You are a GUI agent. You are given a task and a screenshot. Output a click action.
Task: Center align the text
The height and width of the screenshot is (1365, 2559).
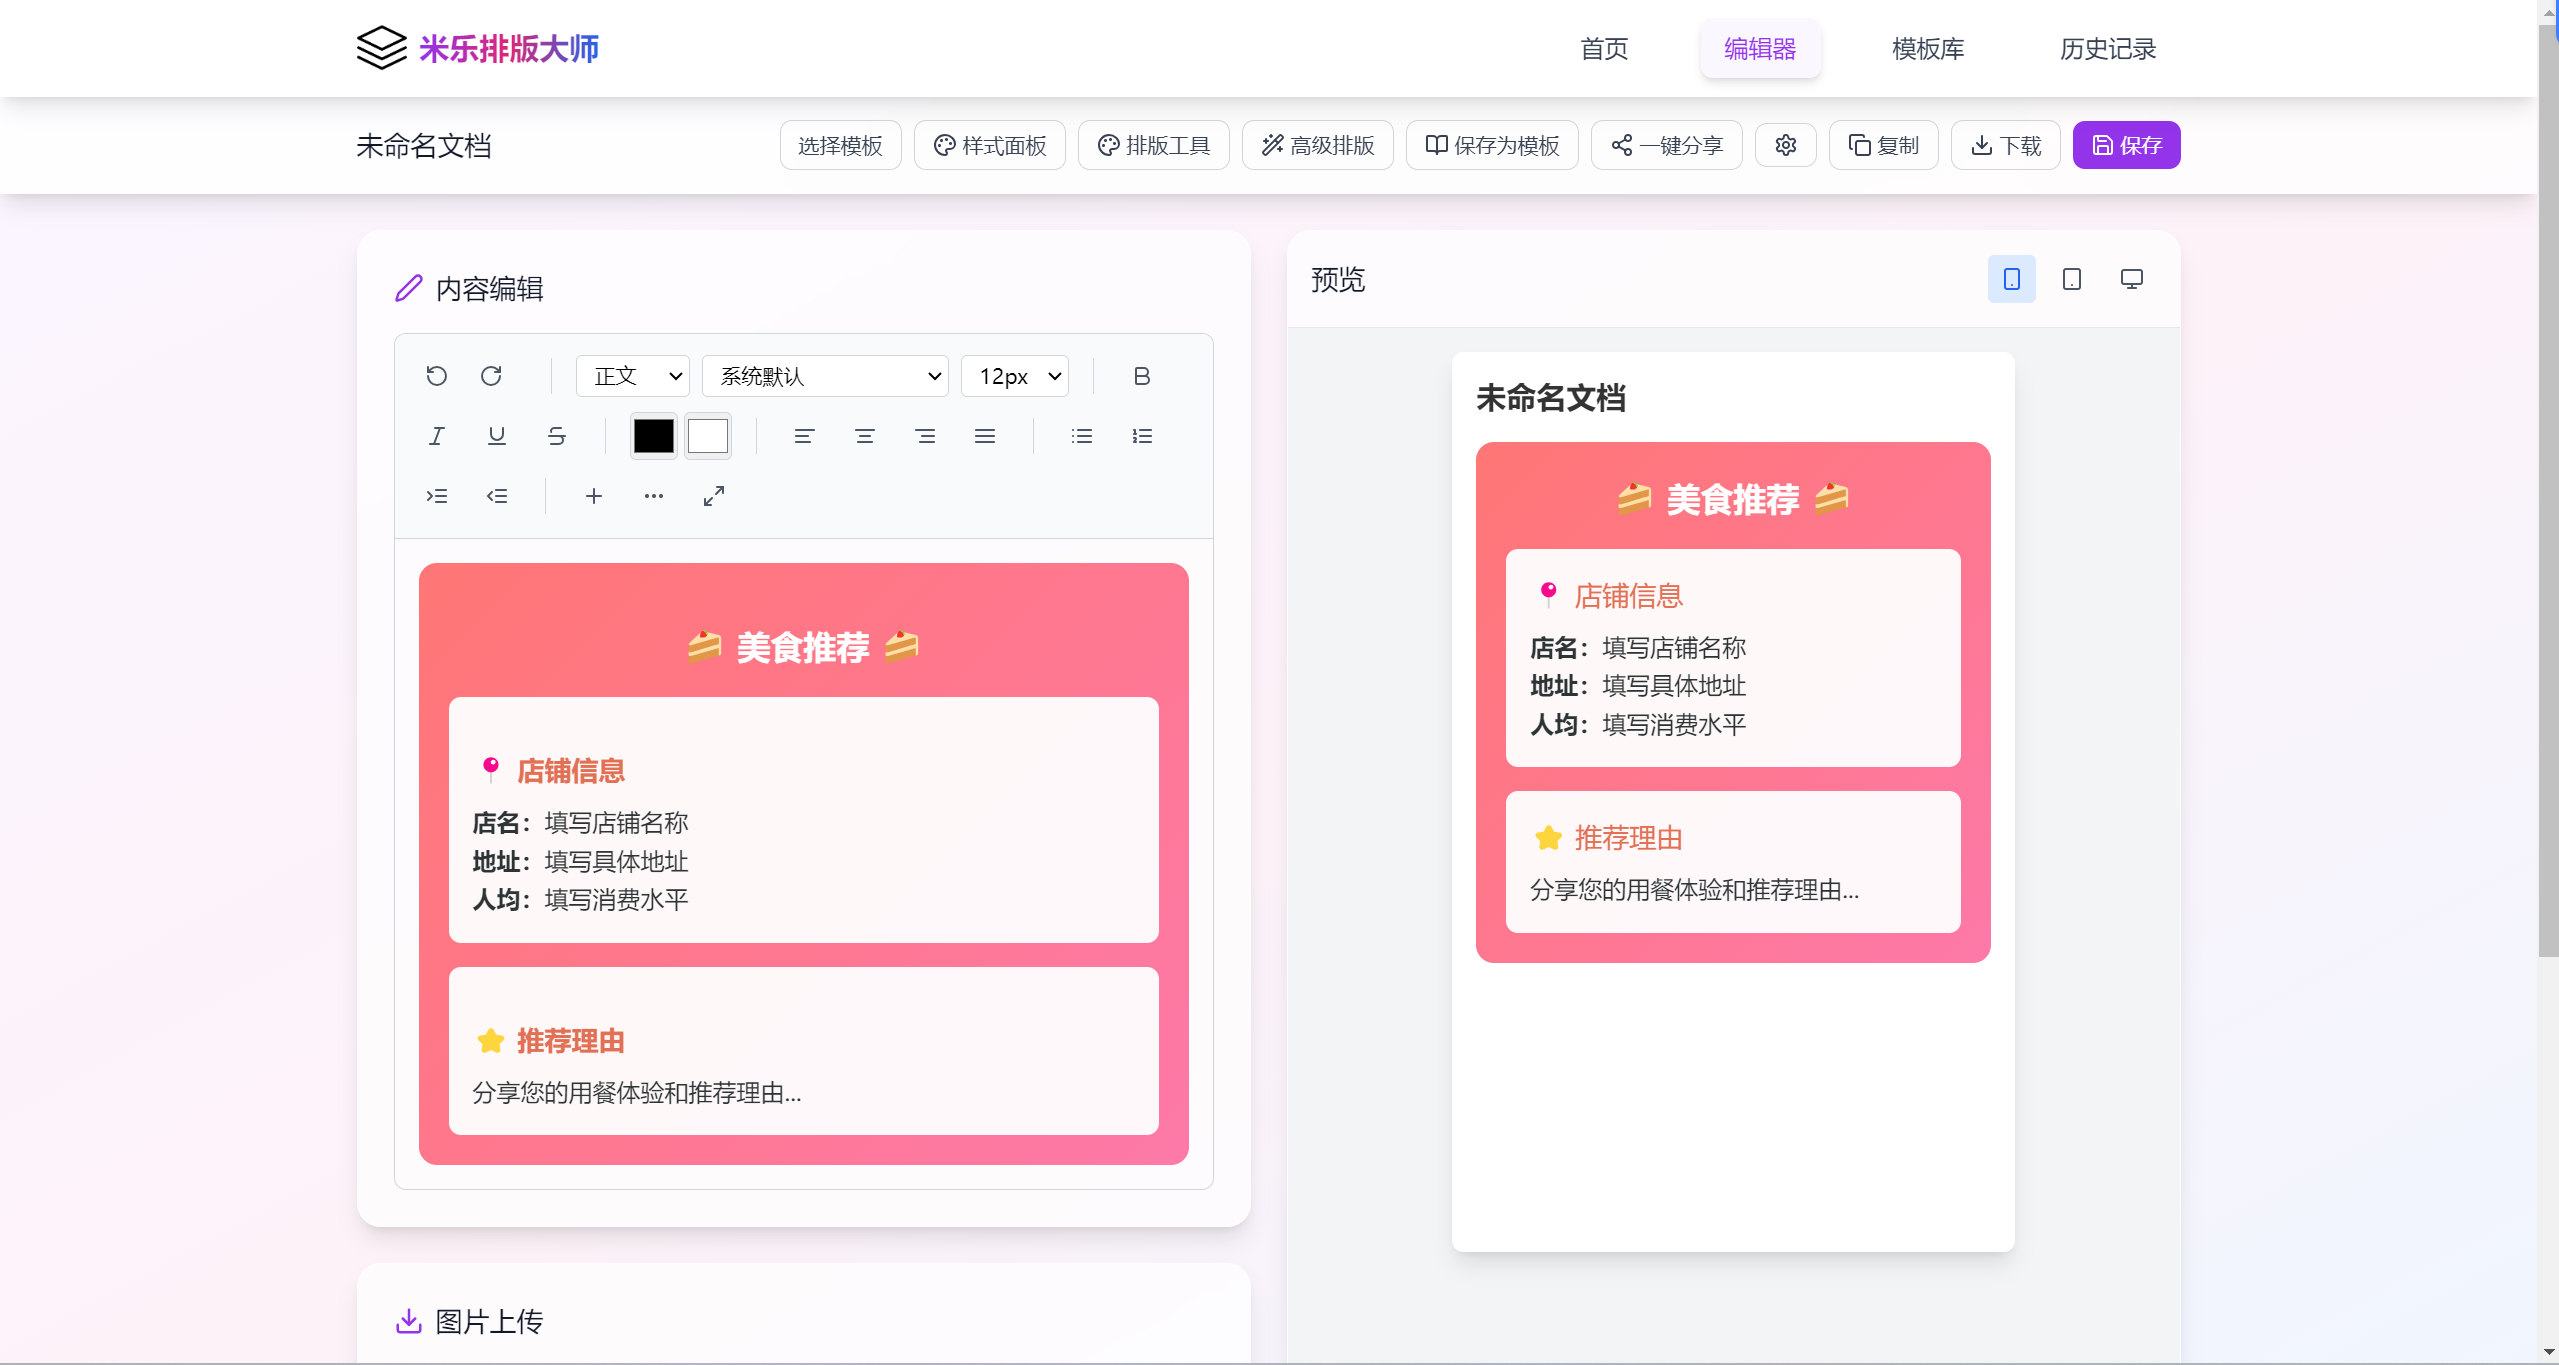865,436
